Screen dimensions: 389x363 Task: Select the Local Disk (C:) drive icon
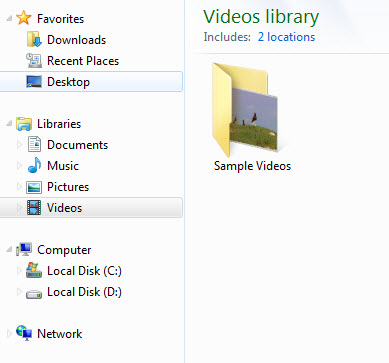coord(34,270)
